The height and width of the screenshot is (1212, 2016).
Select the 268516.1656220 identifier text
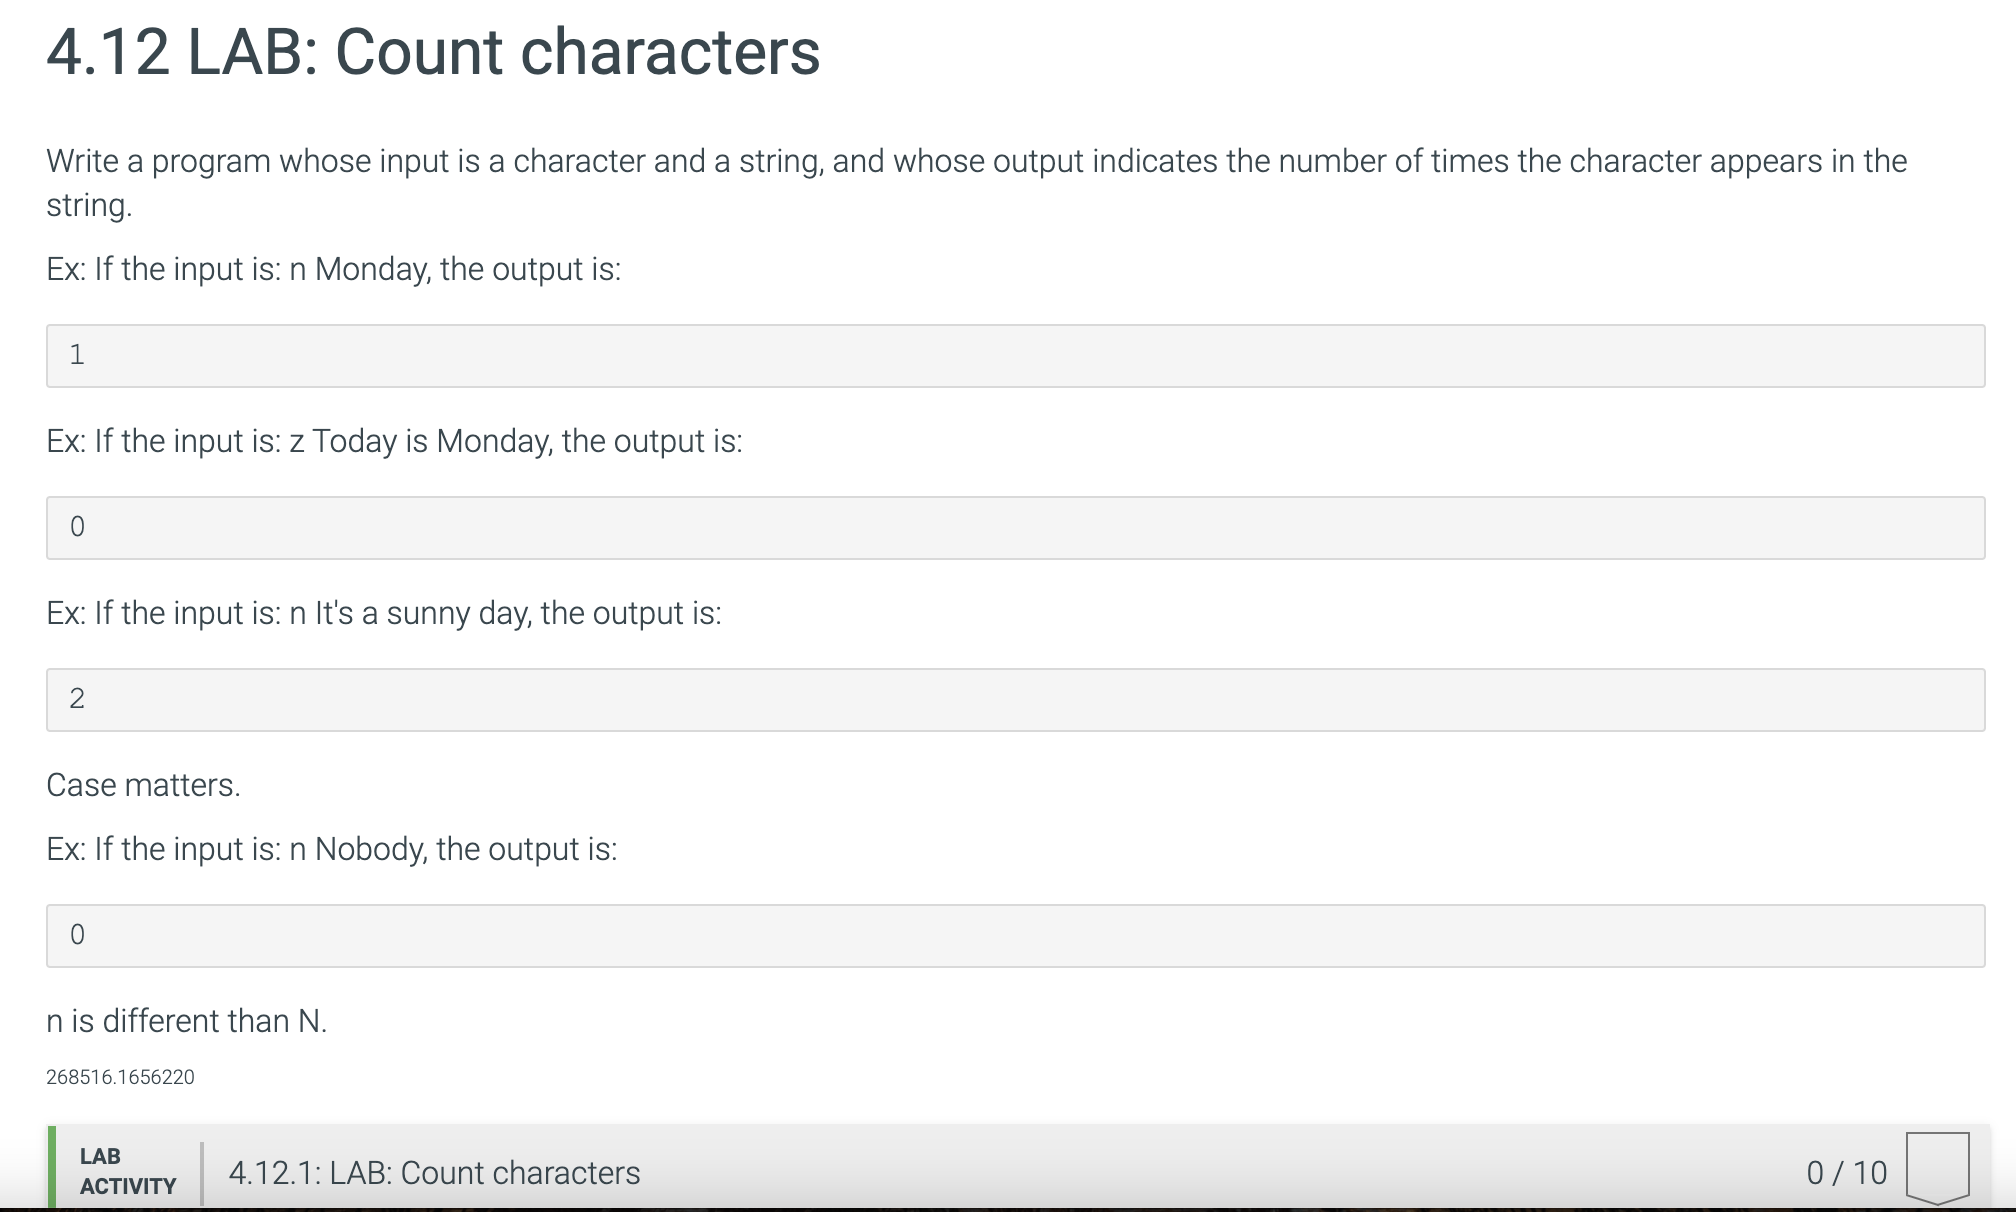pyautogui.click(x=120, y=1077)
